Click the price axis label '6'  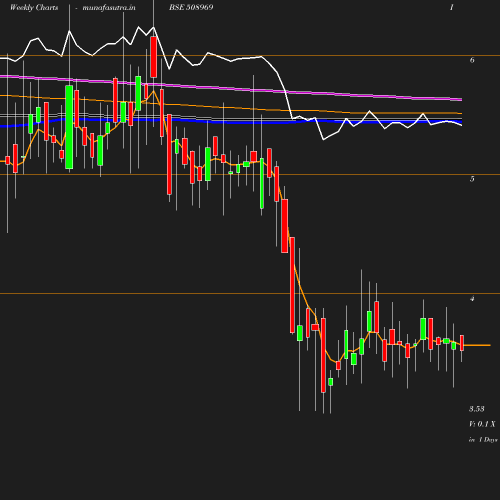pos(472,60)
